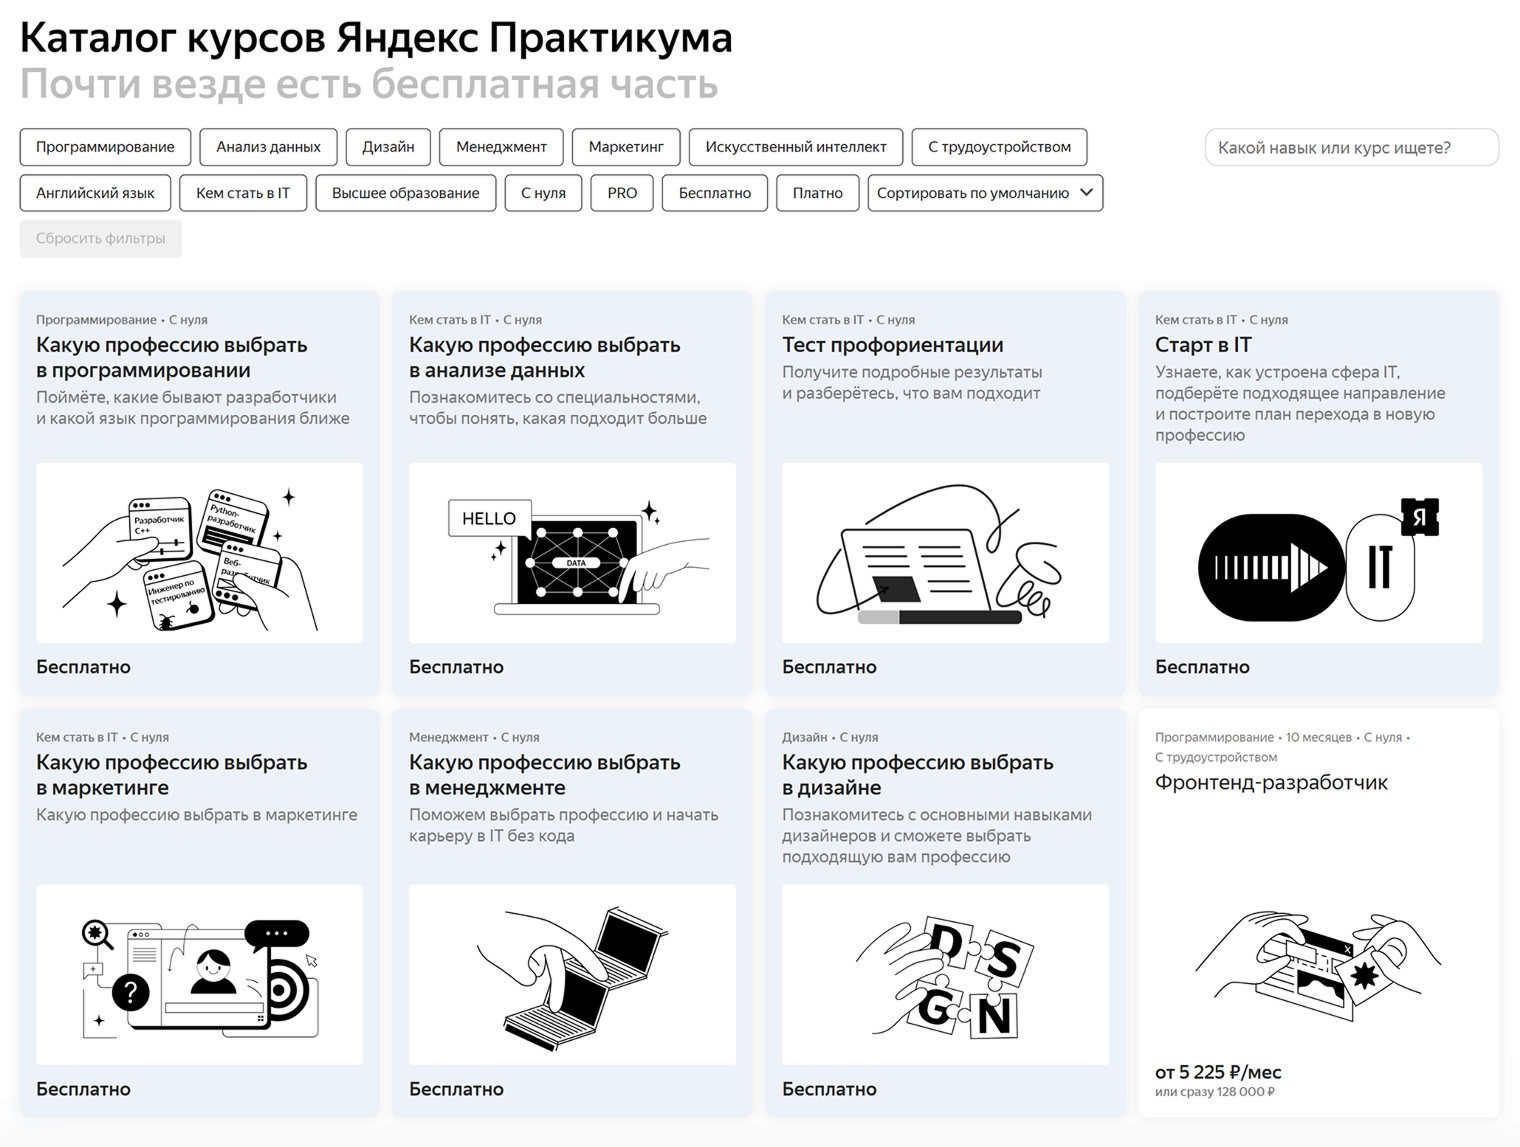Viewport: 1520px width, 1147px height.
Task: Enable the Менеджмент filter chip
Action: point(501,147)
